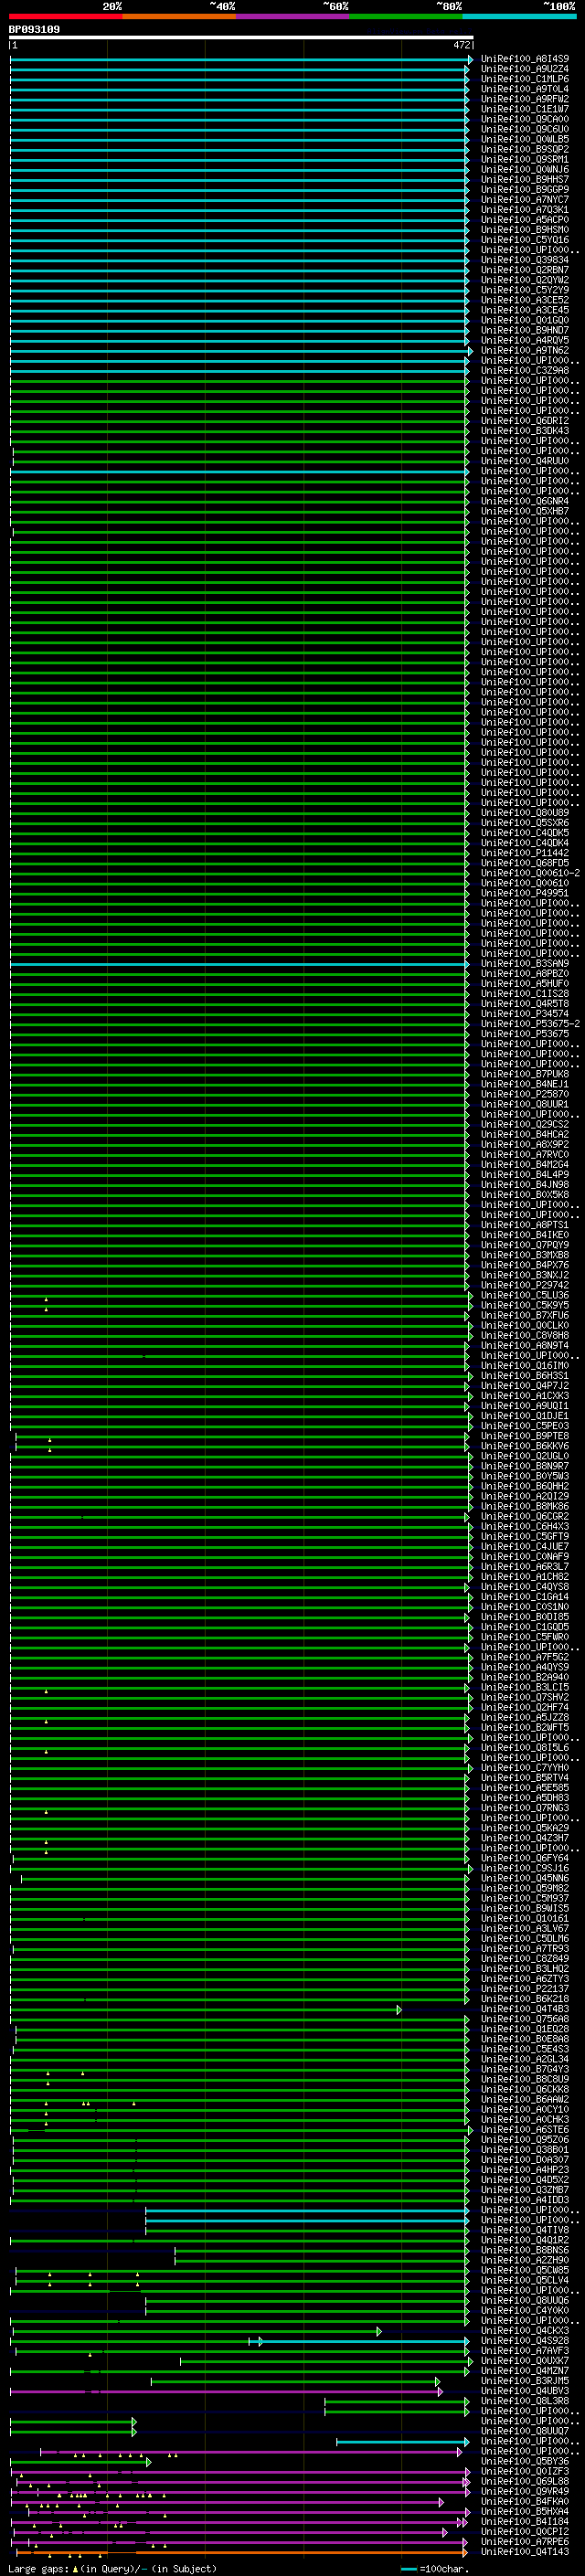This screenshot has width=585, height=2576.
Task: Open hit UniRef100_P29742
Action: pos(525,1285)
